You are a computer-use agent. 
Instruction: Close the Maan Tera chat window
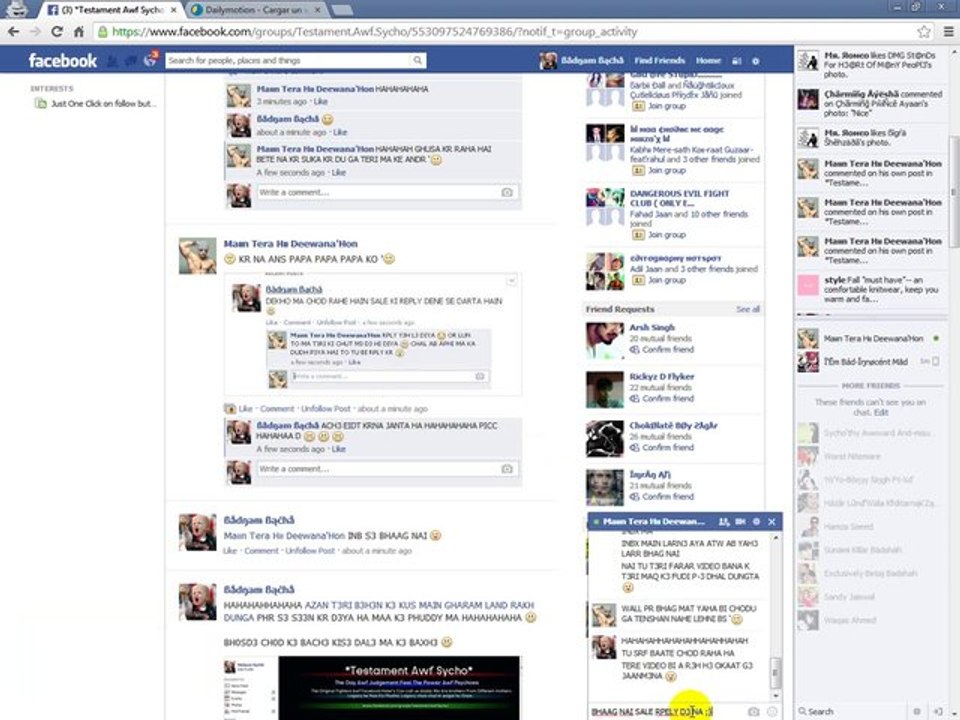[x=771, y=522]
